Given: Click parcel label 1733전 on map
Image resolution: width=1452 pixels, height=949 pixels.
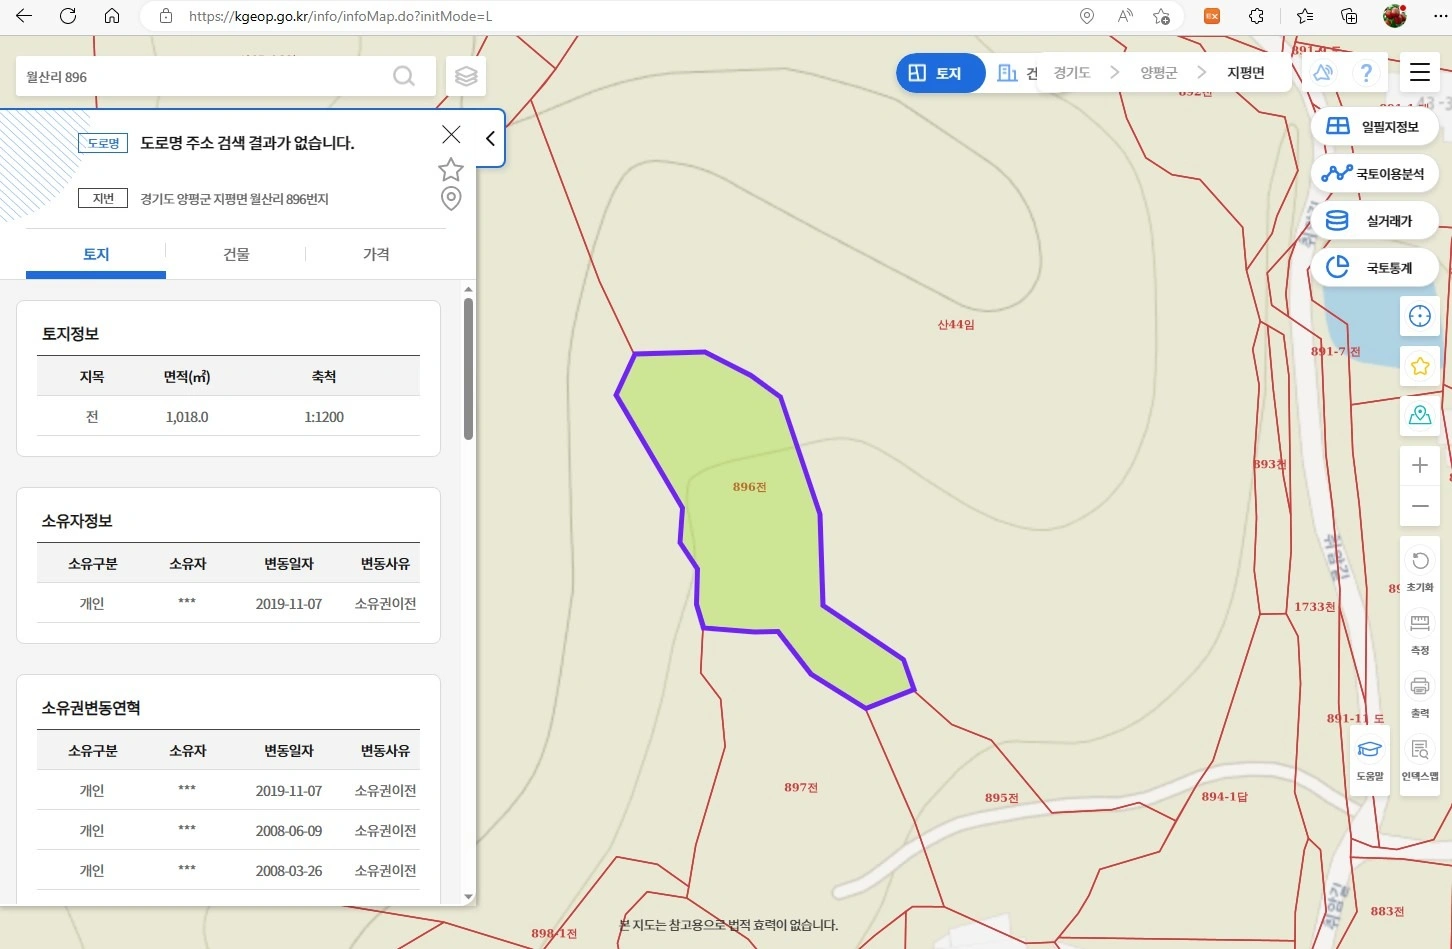Looking at the screenshot, I should (x=1314, y=606).
